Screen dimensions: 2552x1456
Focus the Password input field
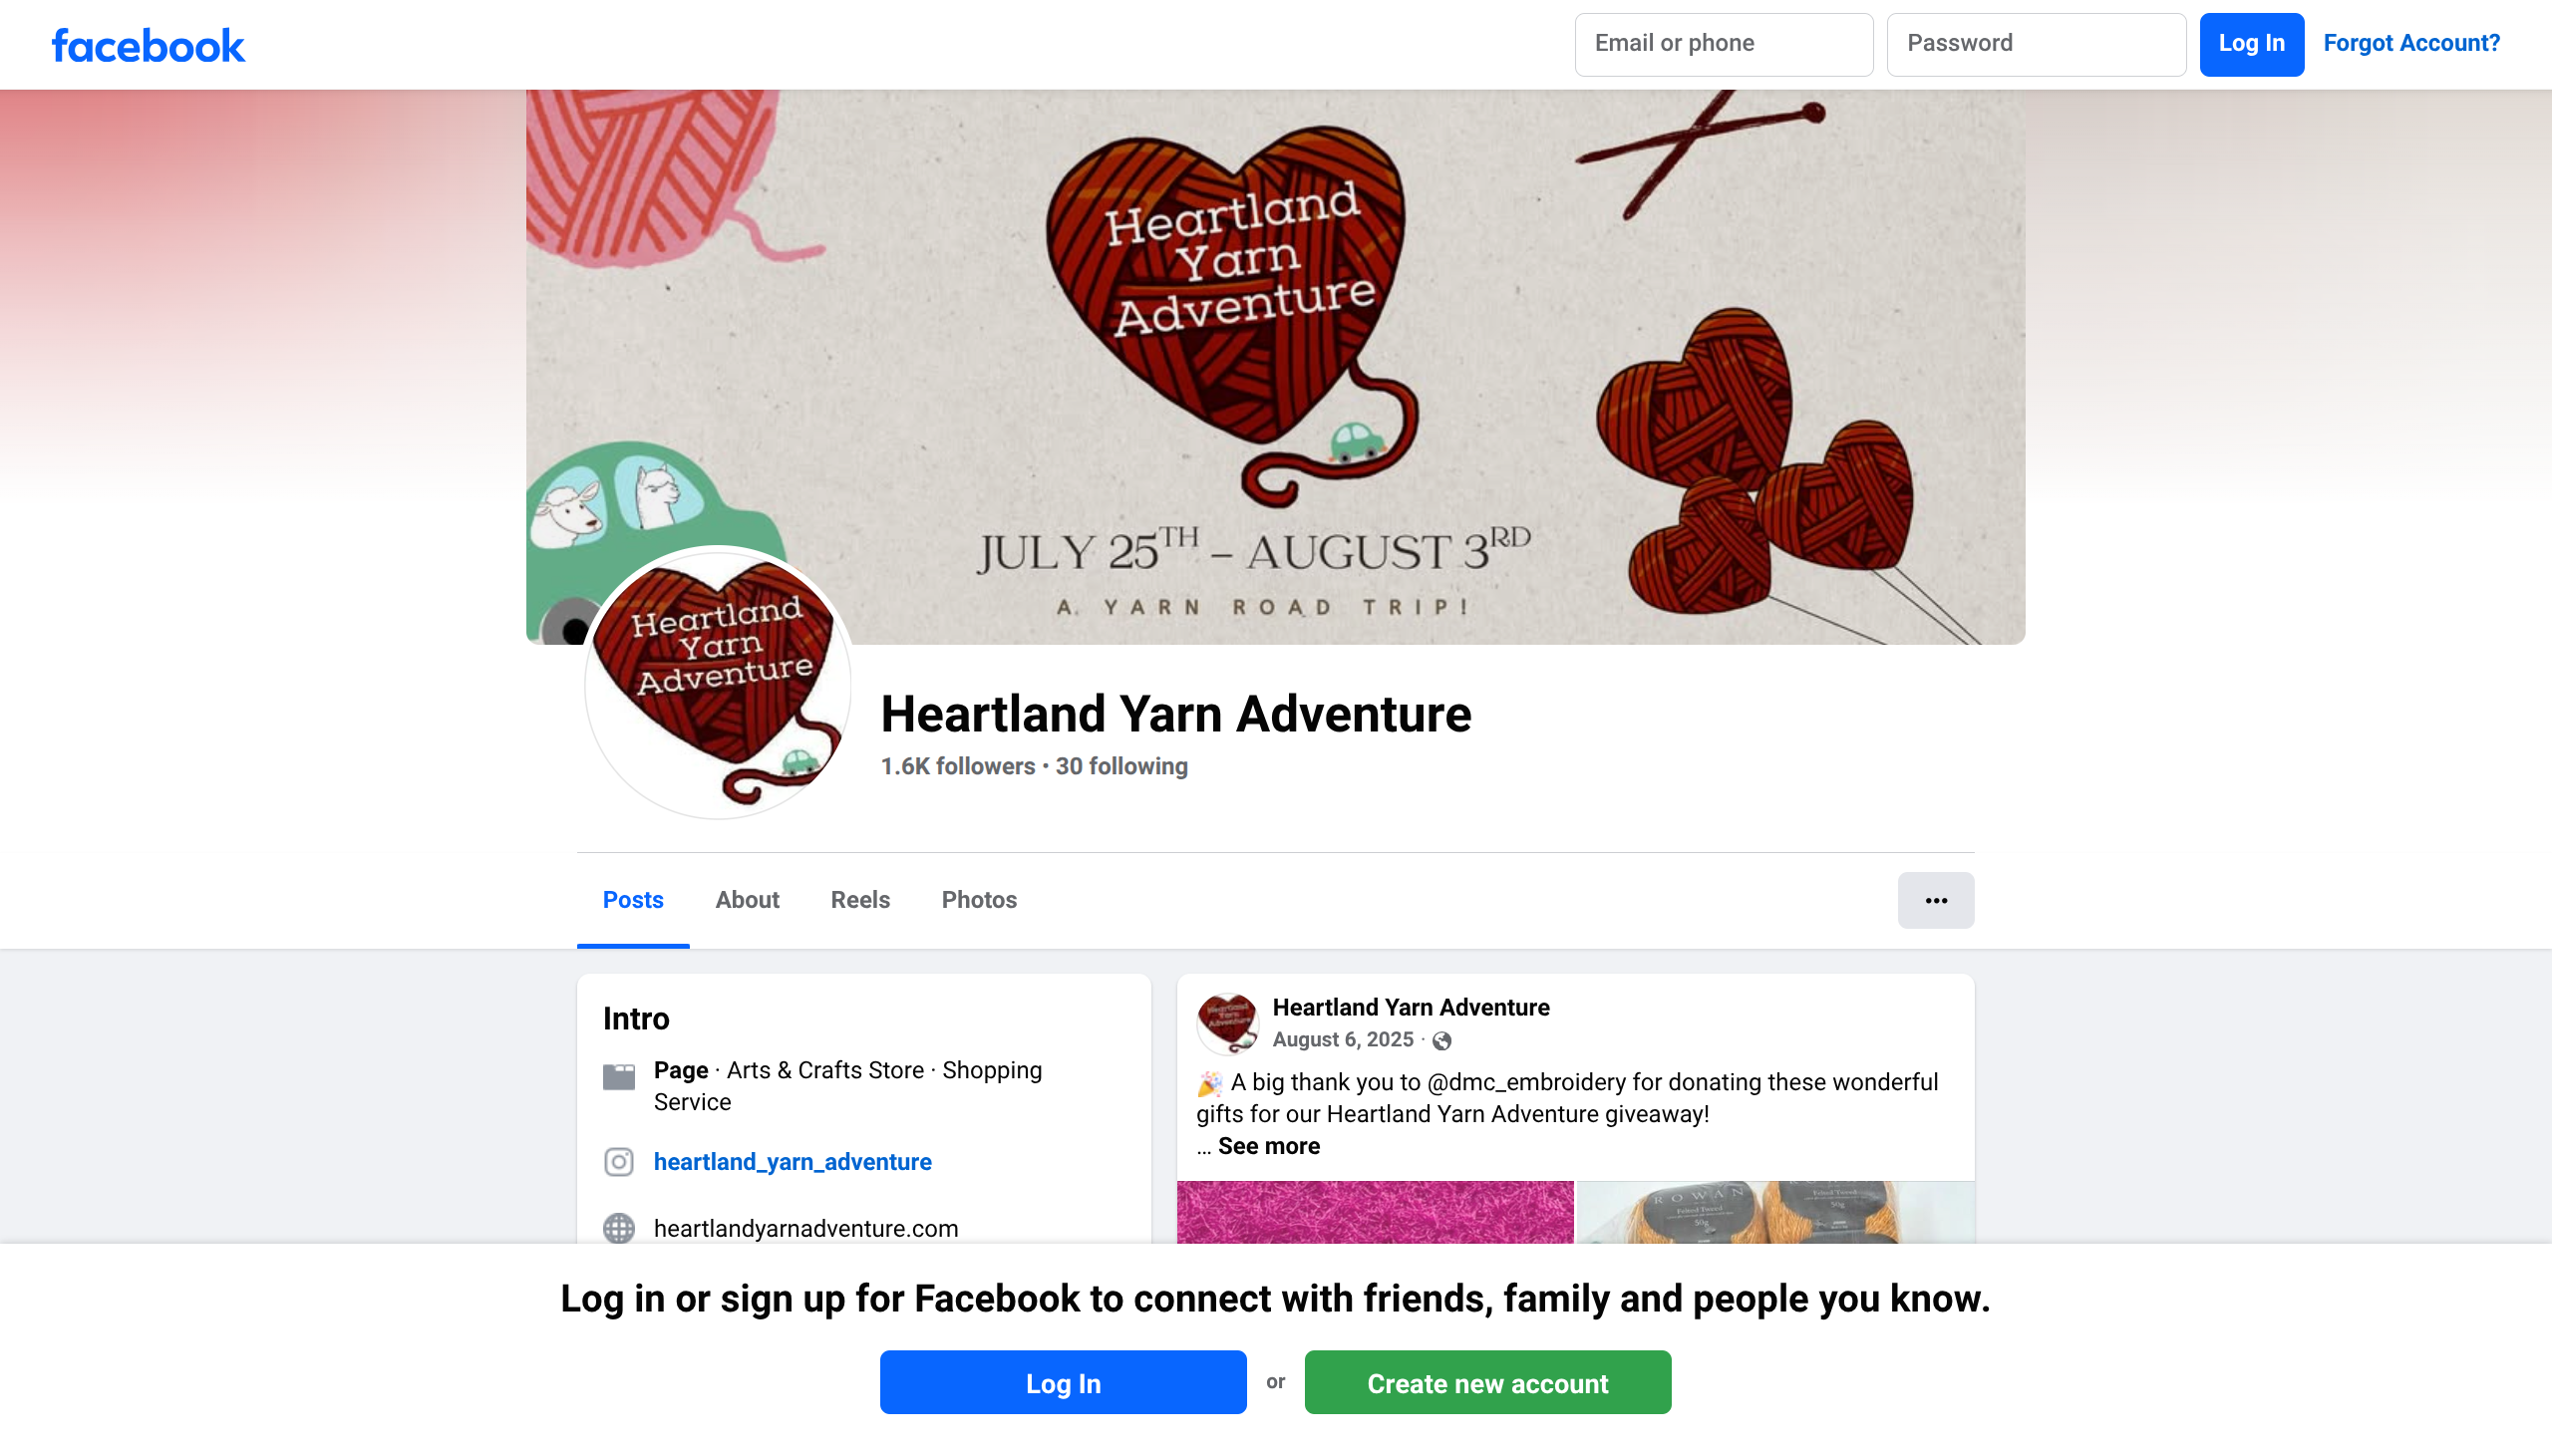pyautogui.click(x=2036, y=44)
